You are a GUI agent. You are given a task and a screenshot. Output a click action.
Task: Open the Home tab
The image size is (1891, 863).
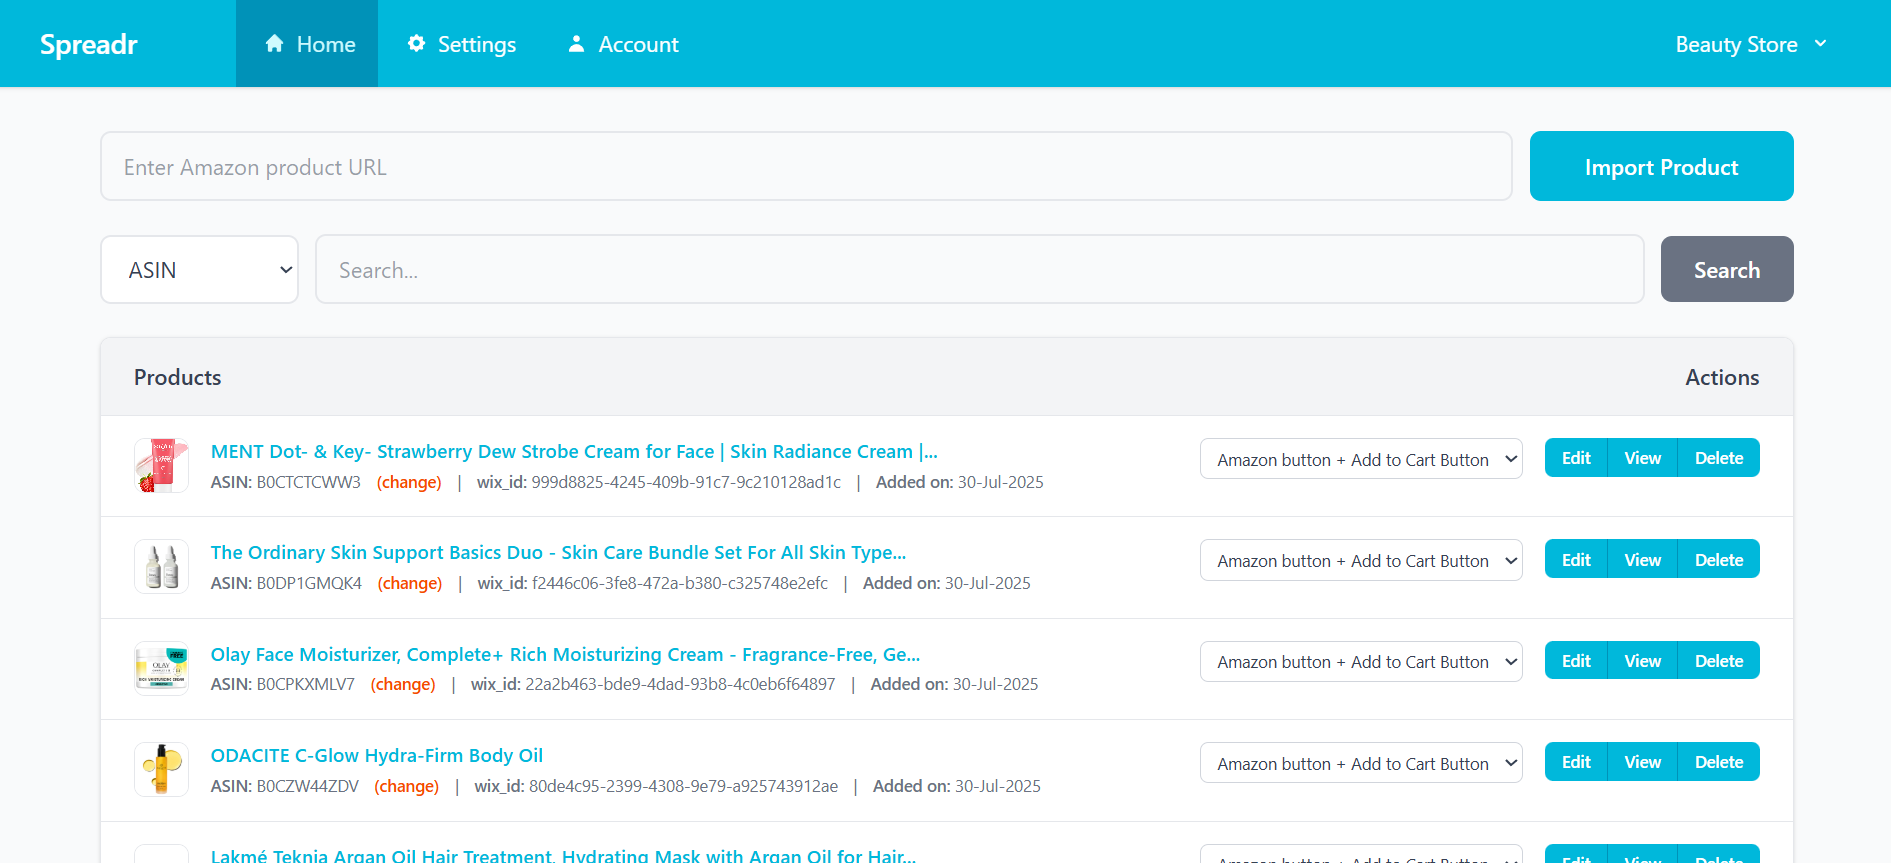point(307,44)
